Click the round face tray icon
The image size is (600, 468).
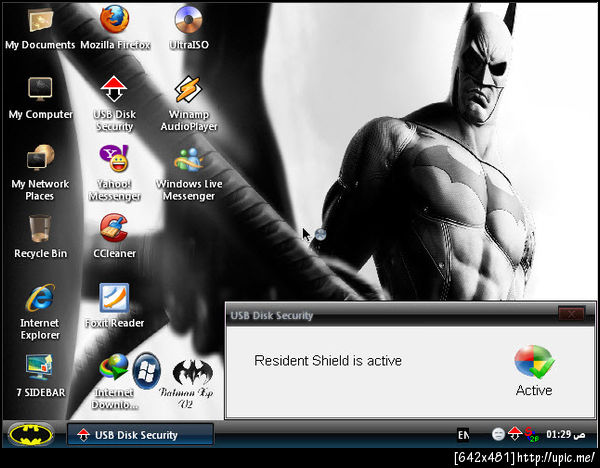point(498,434)
